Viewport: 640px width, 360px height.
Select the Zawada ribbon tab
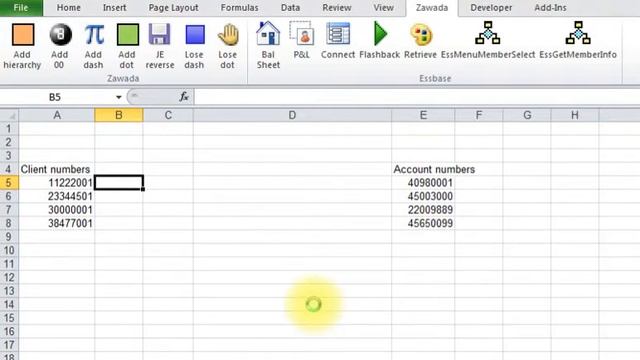tap(432, 8)
